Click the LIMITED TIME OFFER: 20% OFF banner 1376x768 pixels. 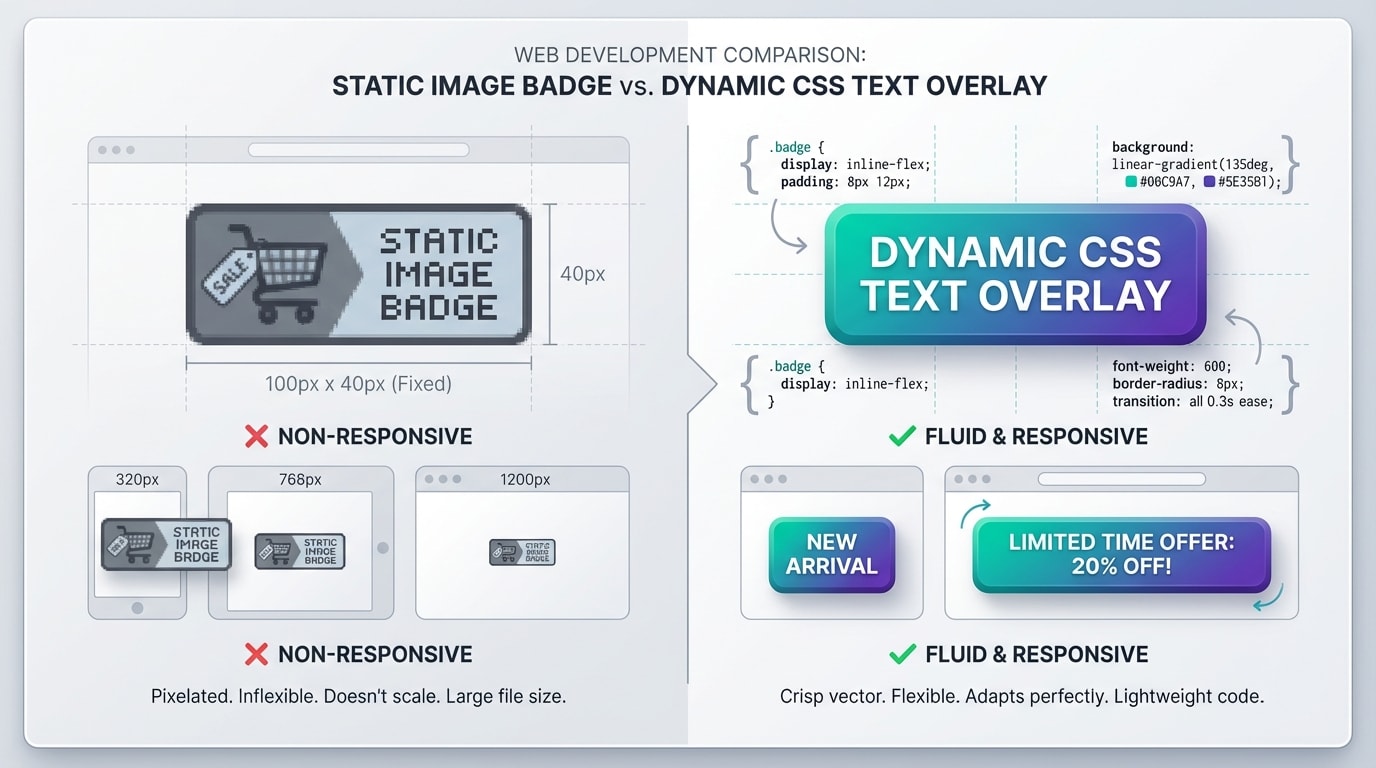tap(1120, 552)
